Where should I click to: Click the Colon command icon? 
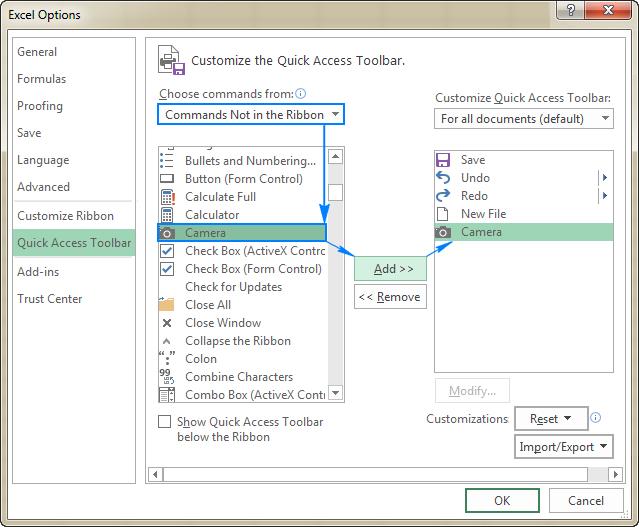click(x=167, y=358)
